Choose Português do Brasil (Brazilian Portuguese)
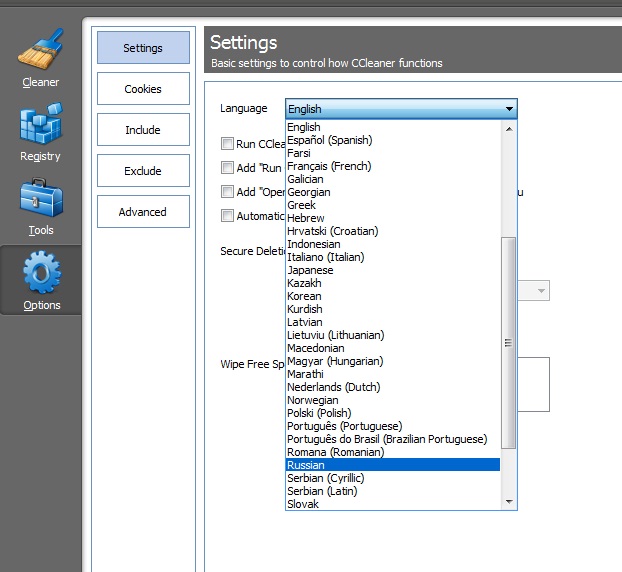 pyautogui.click(x=393, y=439)
